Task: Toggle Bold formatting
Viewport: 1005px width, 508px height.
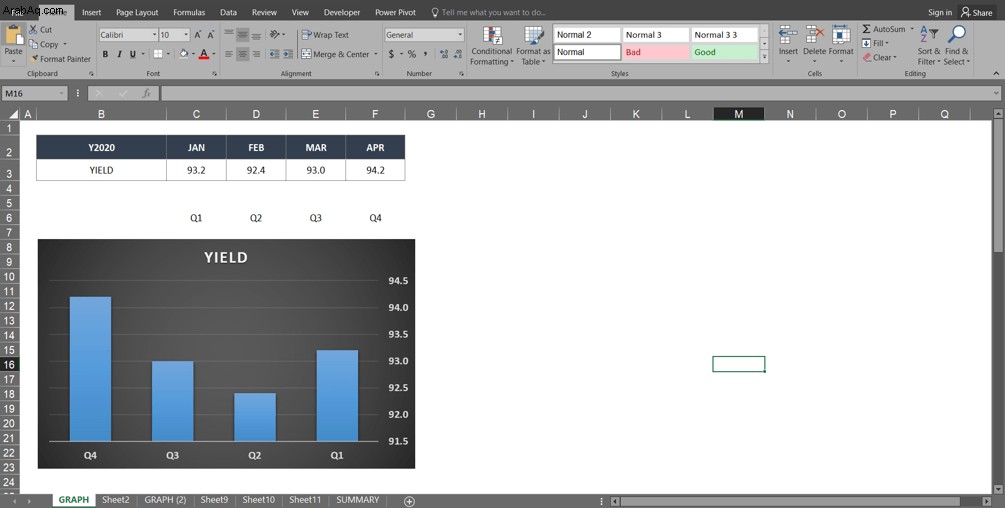Action: click(105, 54)
